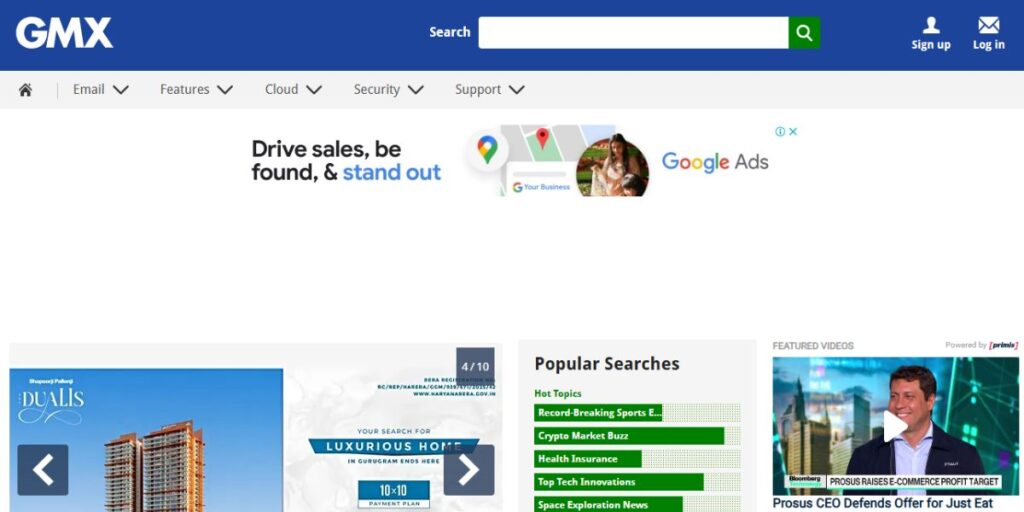
Task: Advance carousel with right arrow
Action: pos(469,470)
